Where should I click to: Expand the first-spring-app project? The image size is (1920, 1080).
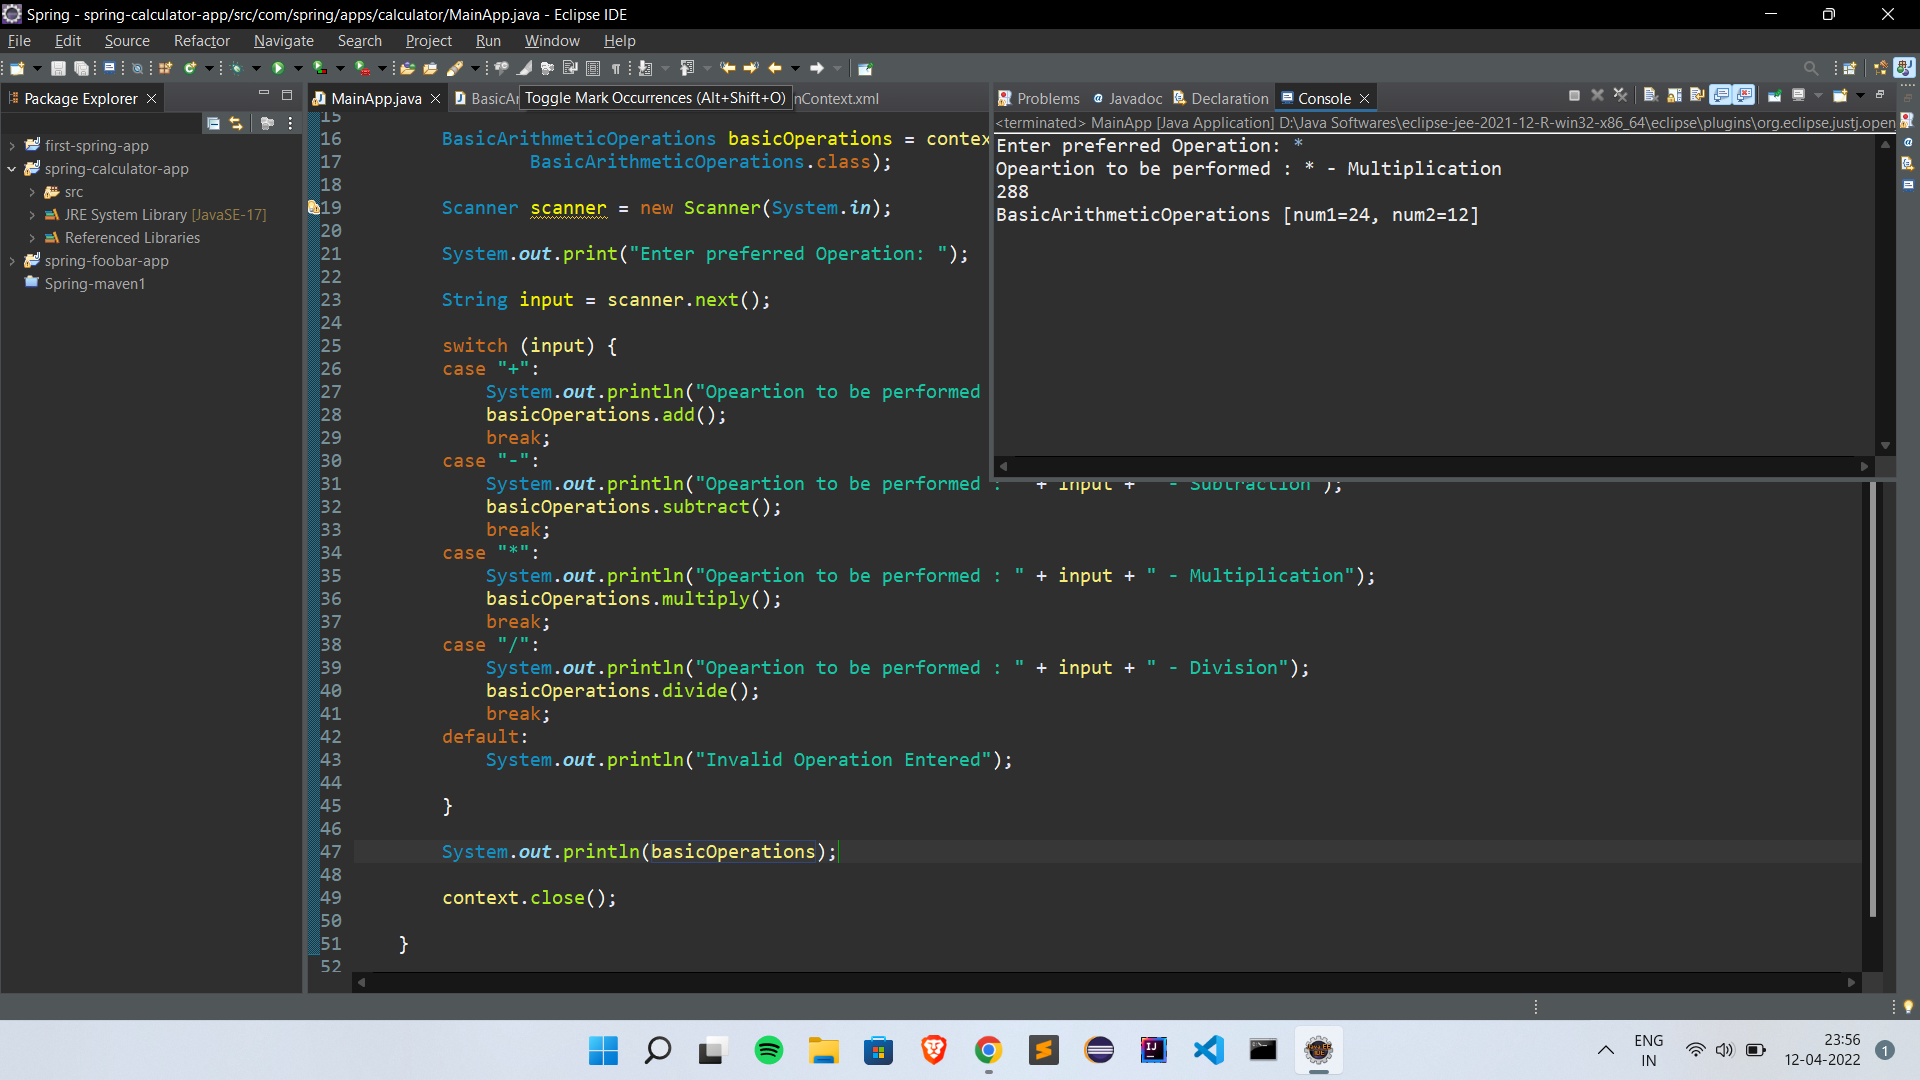coord(12,146)
